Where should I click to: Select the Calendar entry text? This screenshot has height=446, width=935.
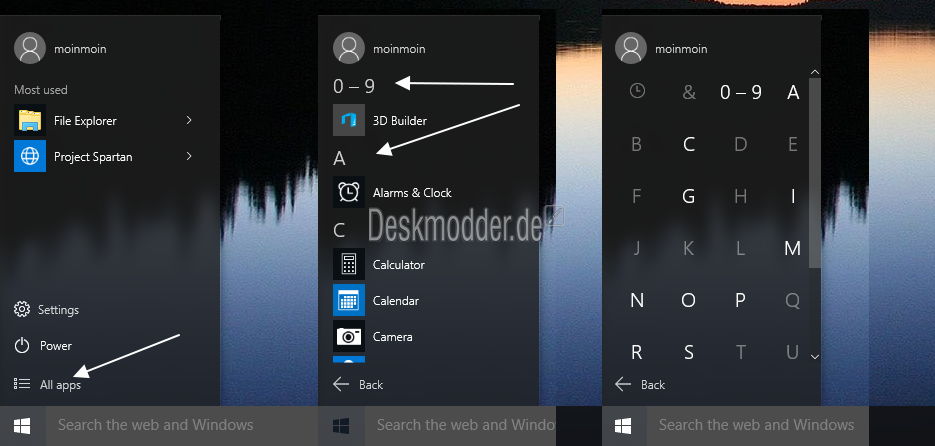(396, 301)
